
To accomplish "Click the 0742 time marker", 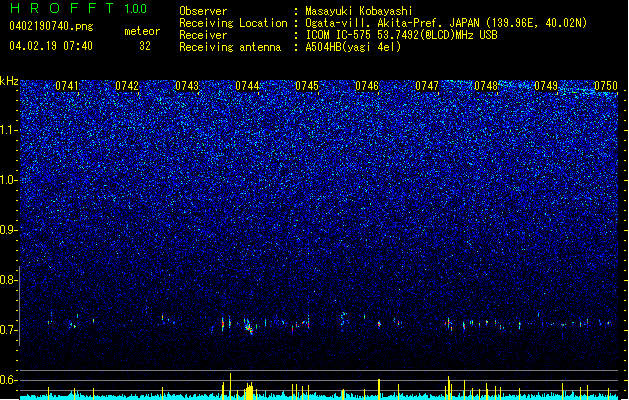I will pyautogui.click(x=127, y=86).
